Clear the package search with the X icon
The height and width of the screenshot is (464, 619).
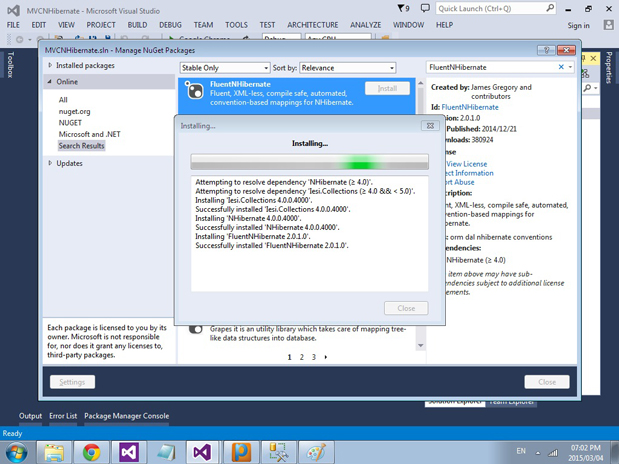pyautogui.click(x=561, y=67)
